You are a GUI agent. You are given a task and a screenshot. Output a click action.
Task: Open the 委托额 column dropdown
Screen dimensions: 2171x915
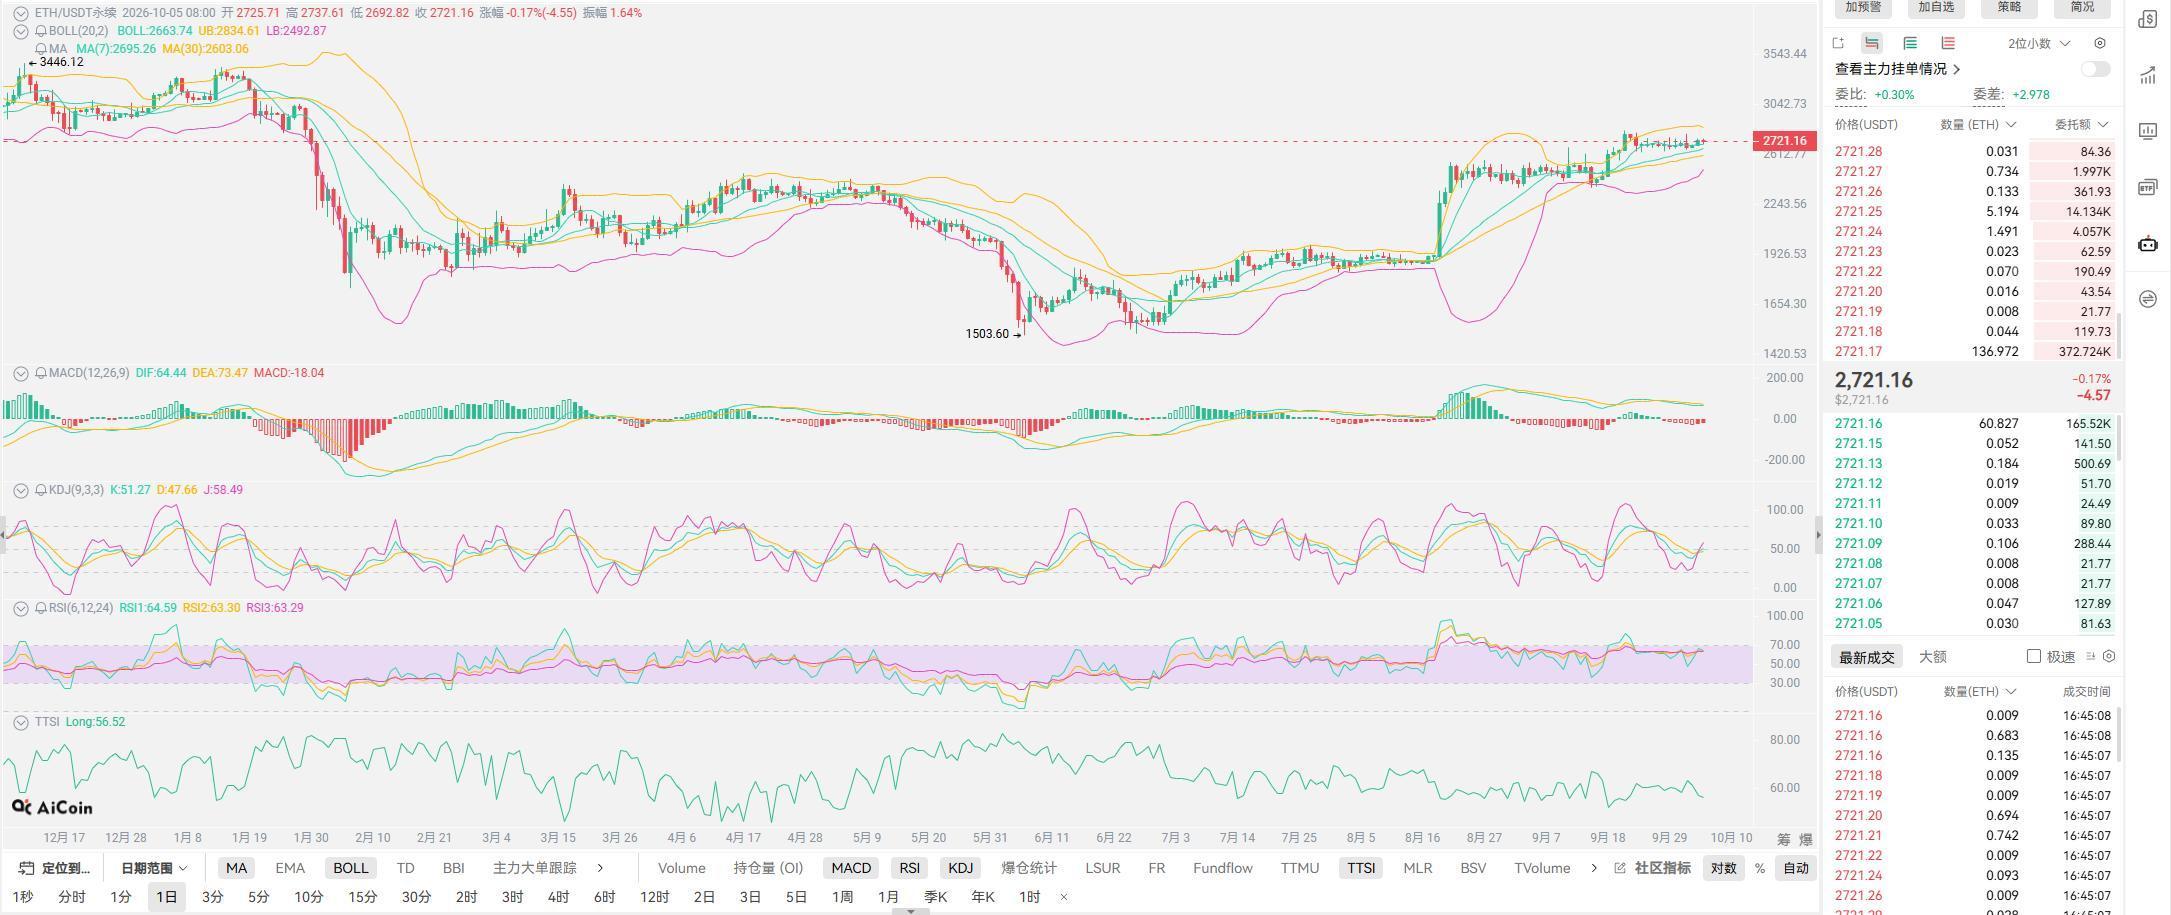[x=2083, y=124]
